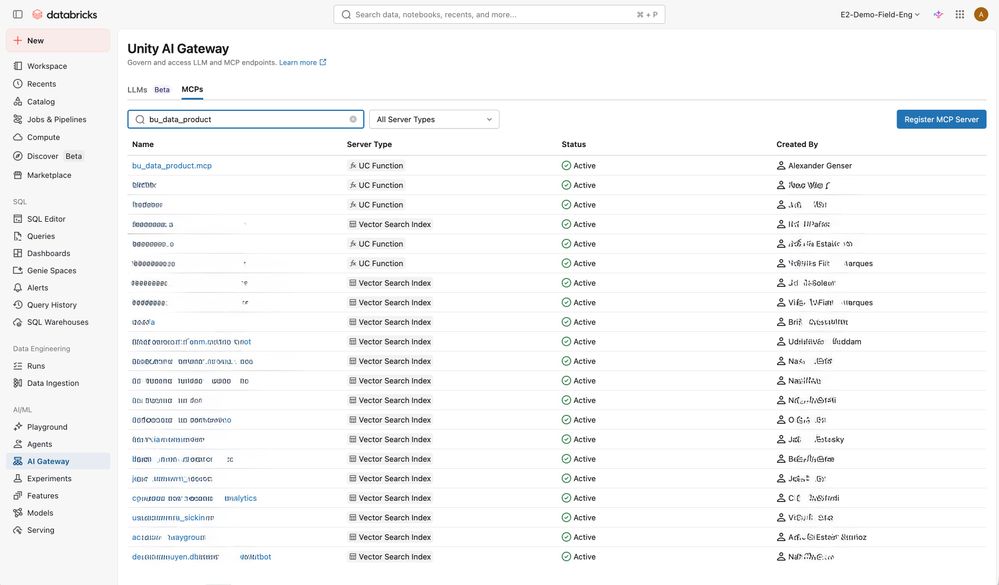The width and height of the screenshot is (999, 585).
Task: Select the MCPs tab
Action: pos(192,90)
